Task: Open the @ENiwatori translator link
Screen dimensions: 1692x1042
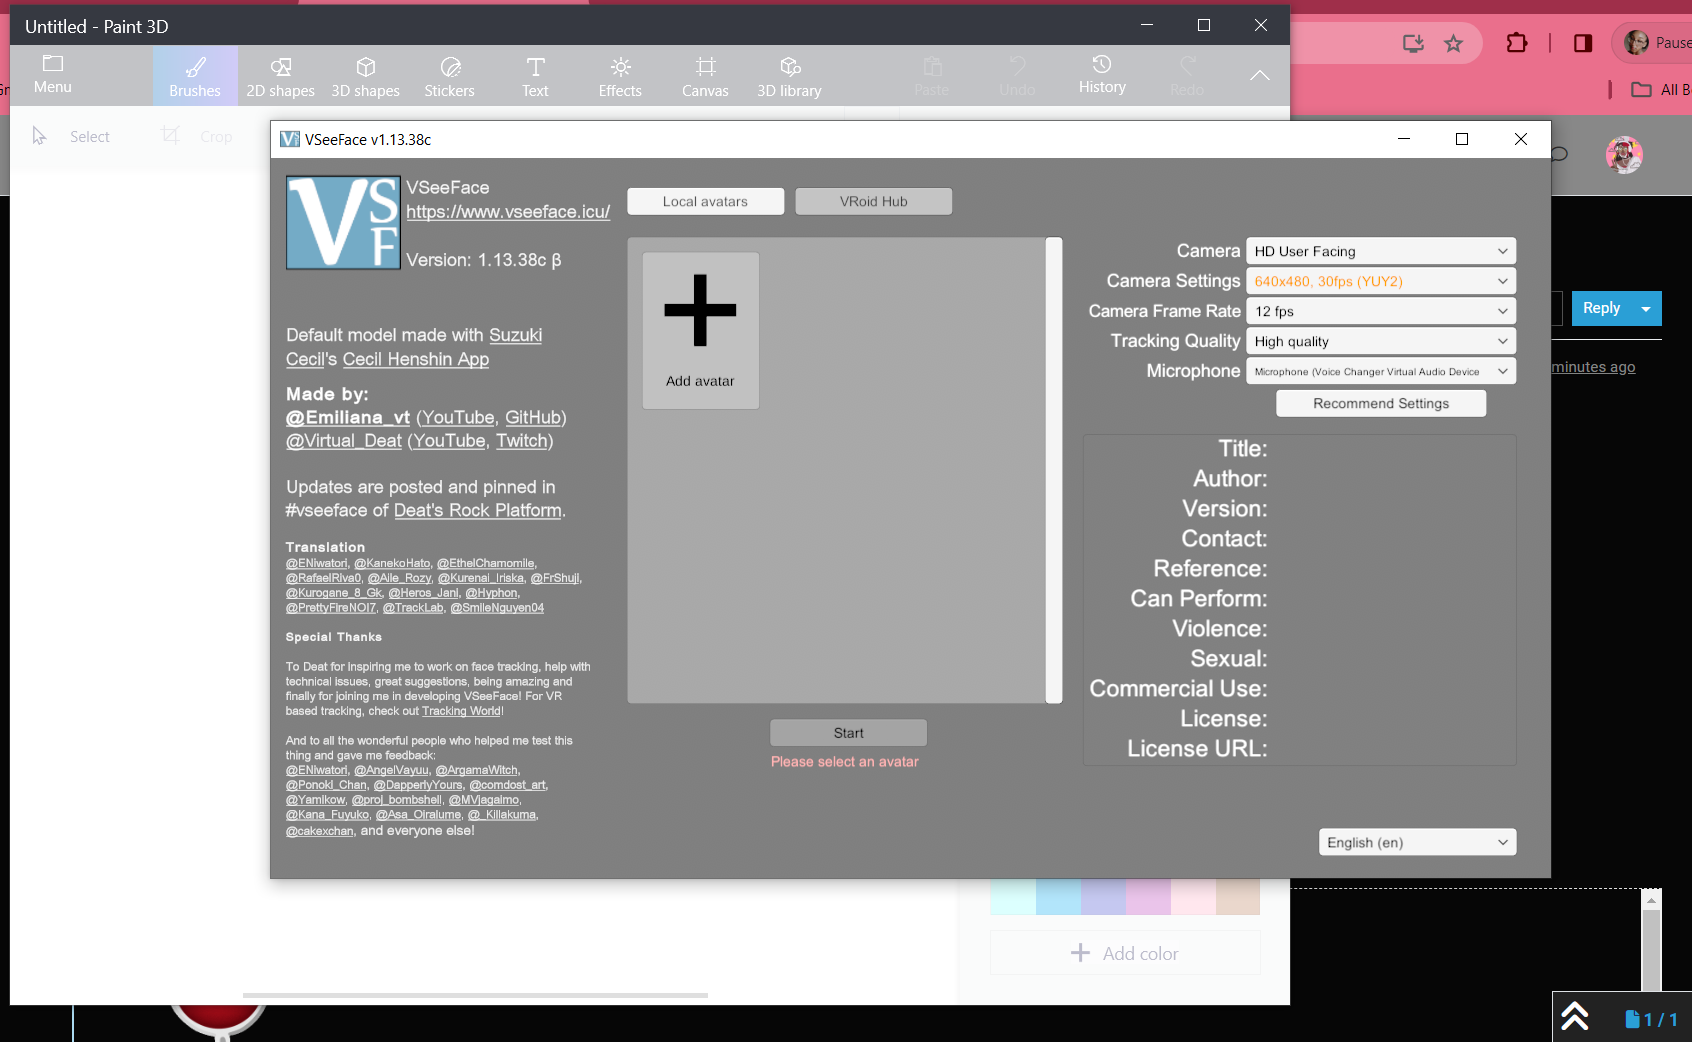Action: [317, 563]
